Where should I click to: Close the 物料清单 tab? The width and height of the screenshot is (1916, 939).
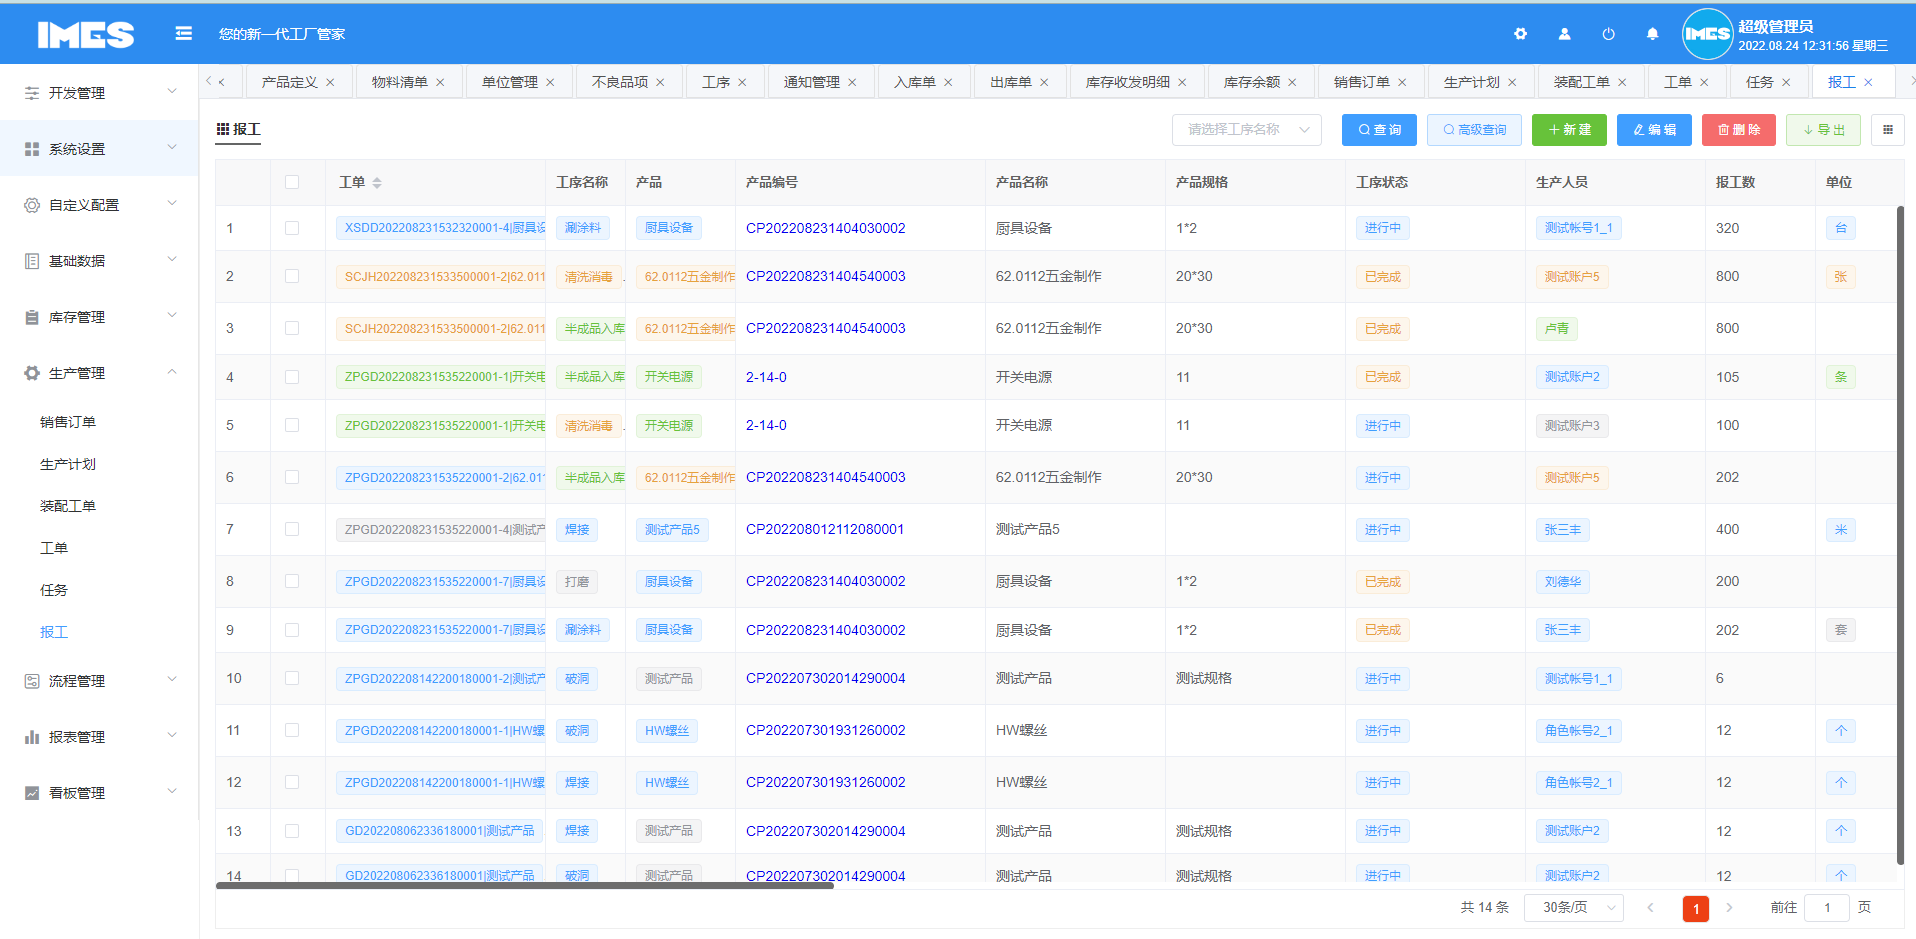(x=440, y=82)
